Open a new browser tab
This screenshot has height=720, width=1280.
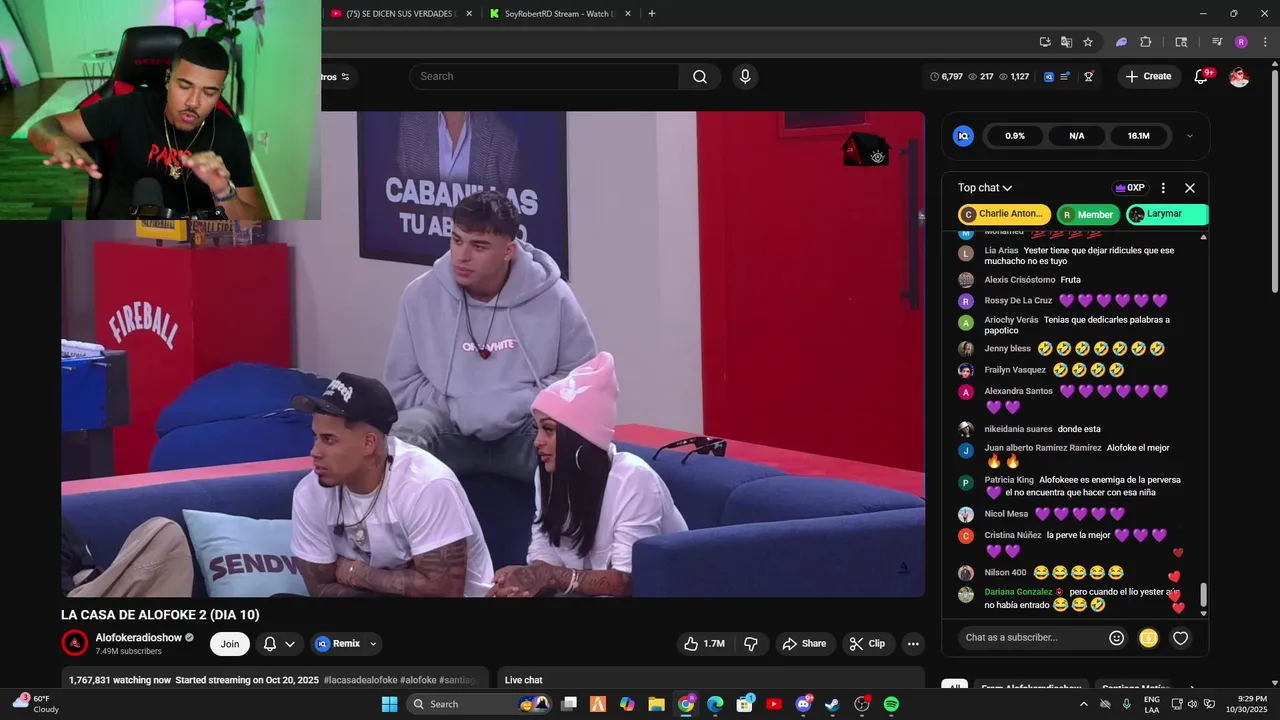click(x=652, y=14)
